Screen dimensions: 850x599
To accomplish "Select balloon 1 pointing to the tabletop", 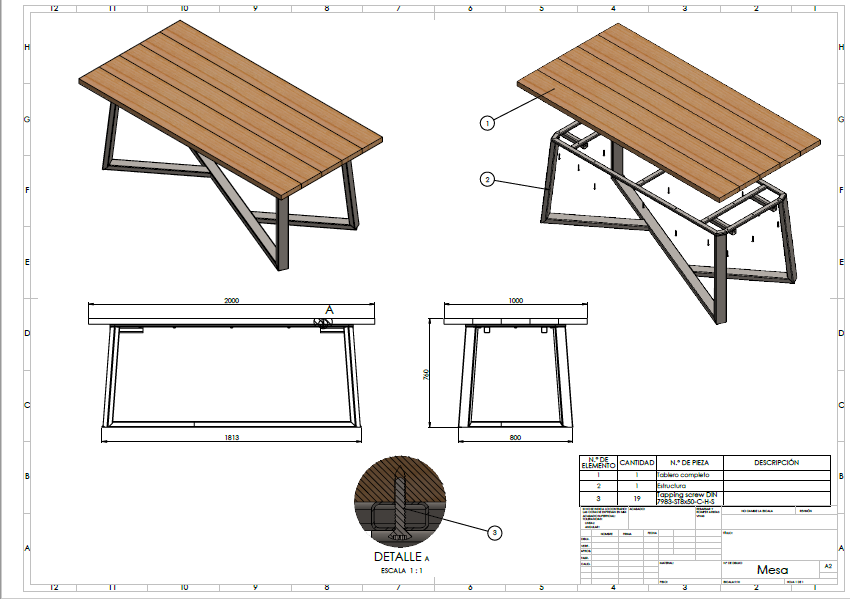I will 486,124.
